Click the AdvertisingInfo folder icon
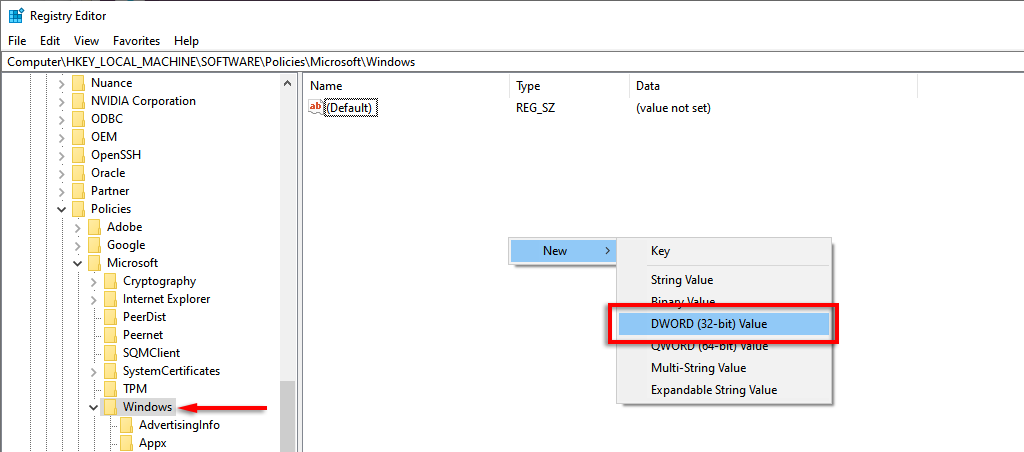The height and width of the screenshot is (452, 1024). coord(126,425)
